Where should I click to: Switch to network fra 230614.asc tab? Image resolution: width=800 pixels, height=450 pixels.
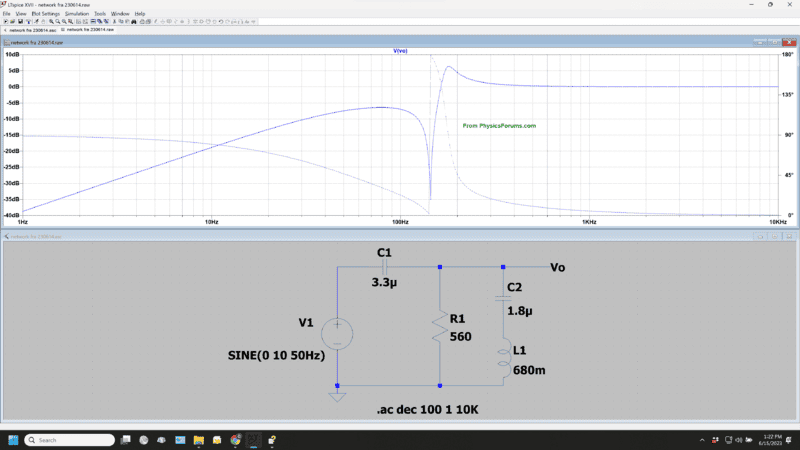(x=32, y=31)
